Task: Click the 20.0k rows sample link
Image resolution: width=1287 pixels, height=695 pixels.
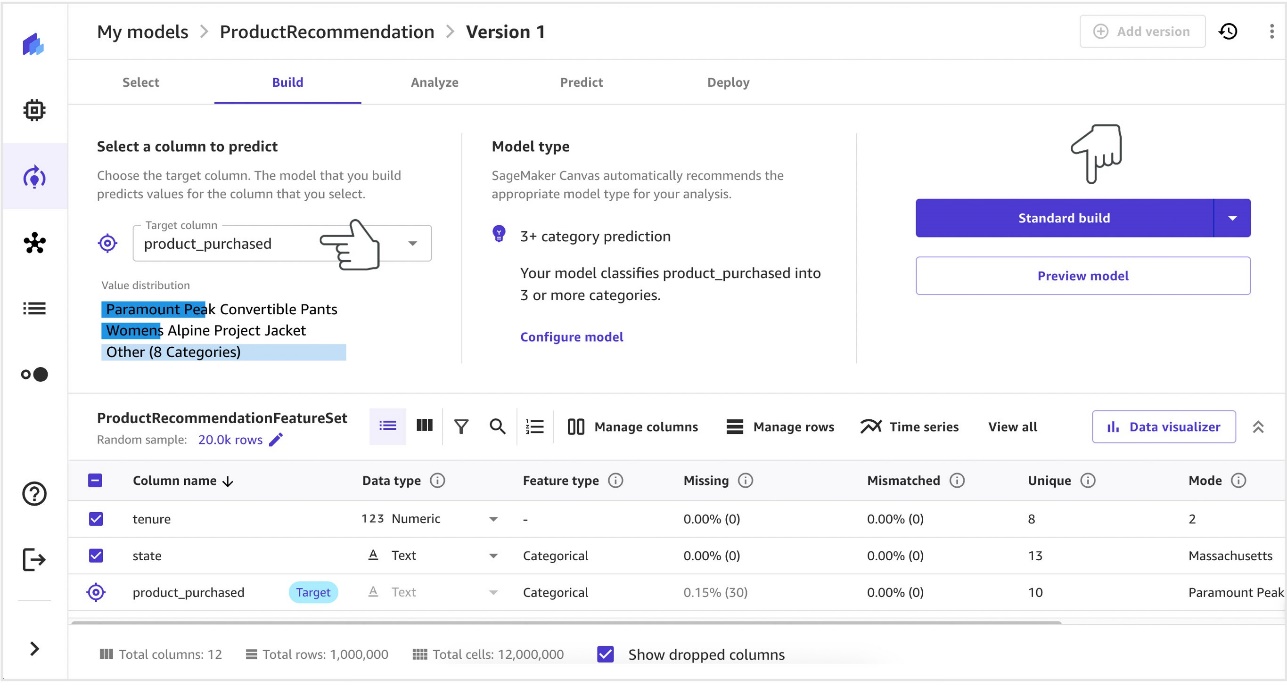Action: (230, 440)
